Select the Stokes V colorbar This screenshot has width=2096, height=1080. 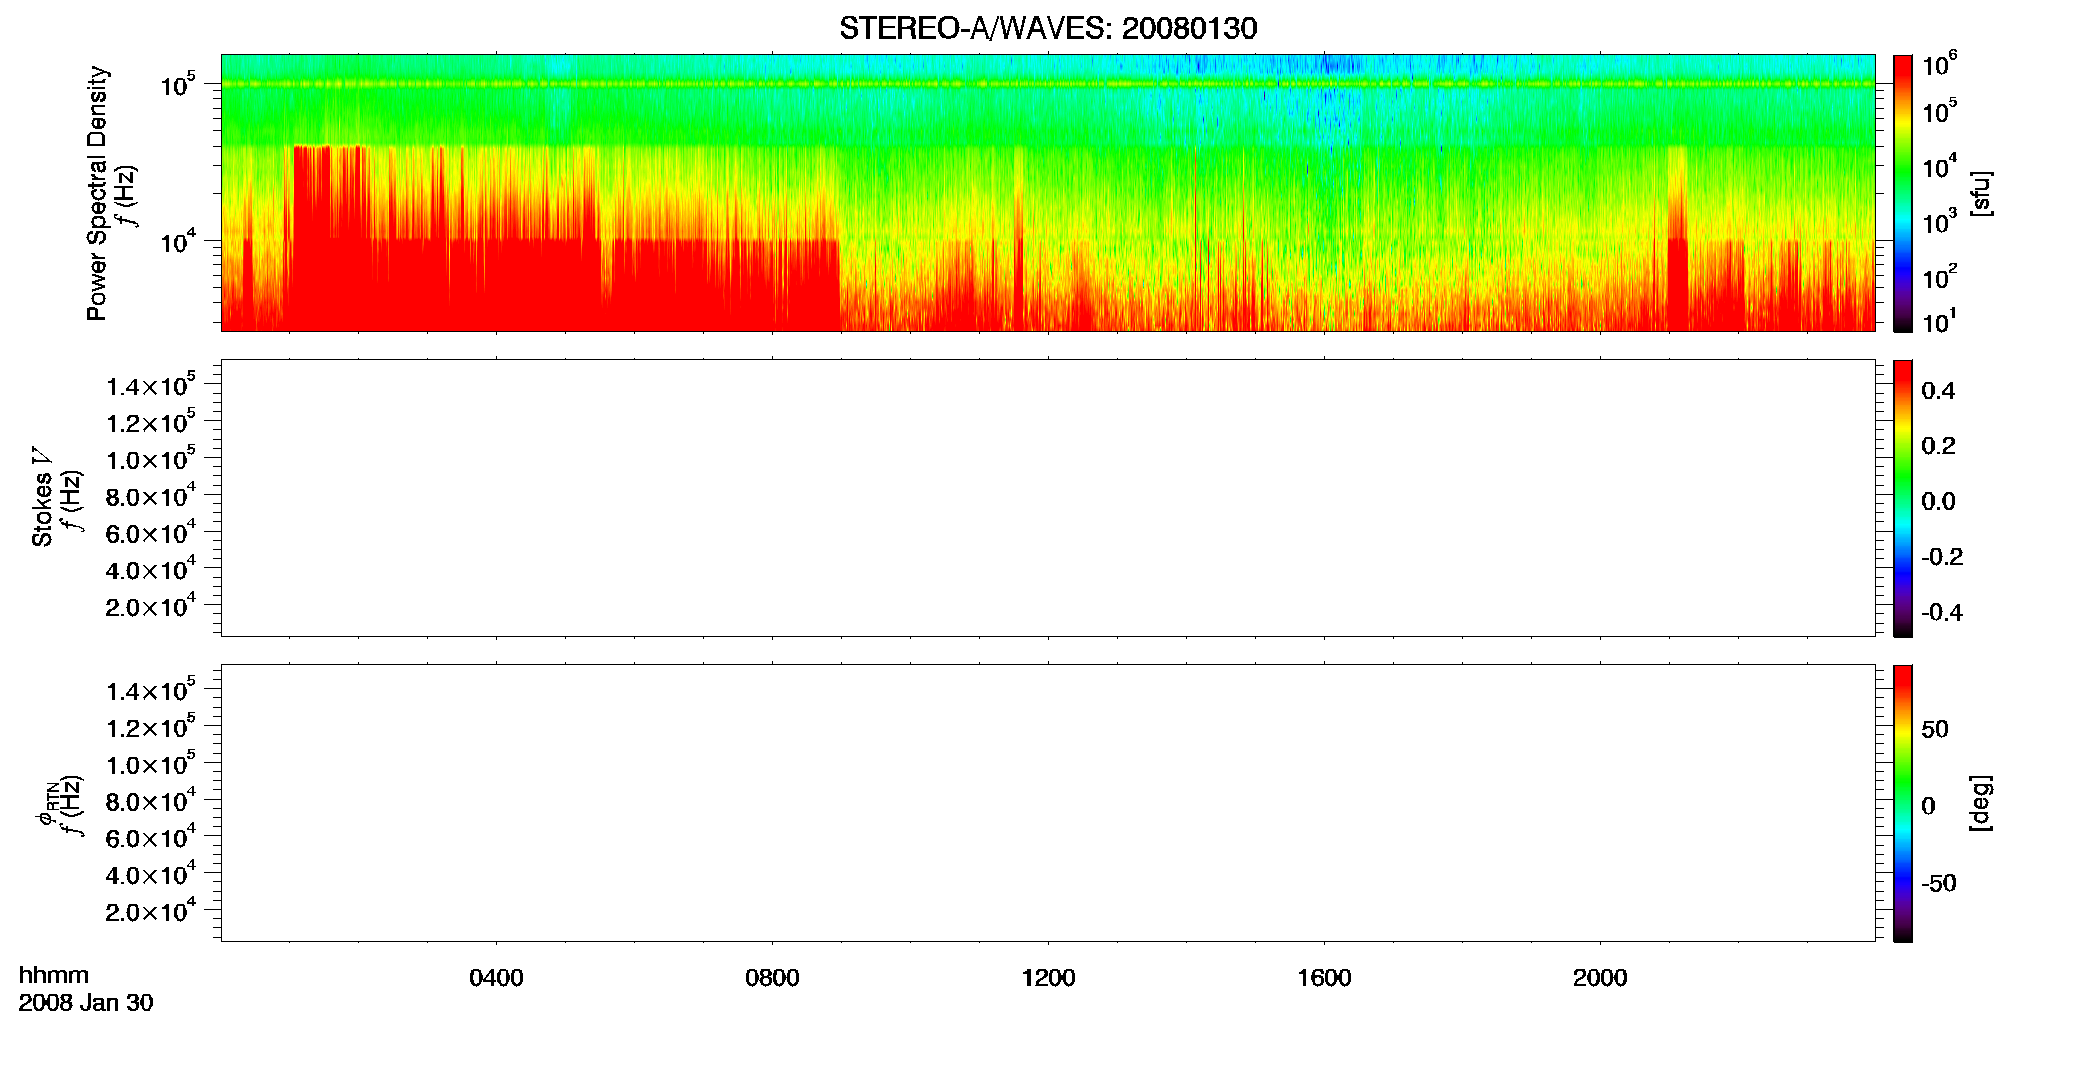pyautogui.click(x=1903, y=498)
